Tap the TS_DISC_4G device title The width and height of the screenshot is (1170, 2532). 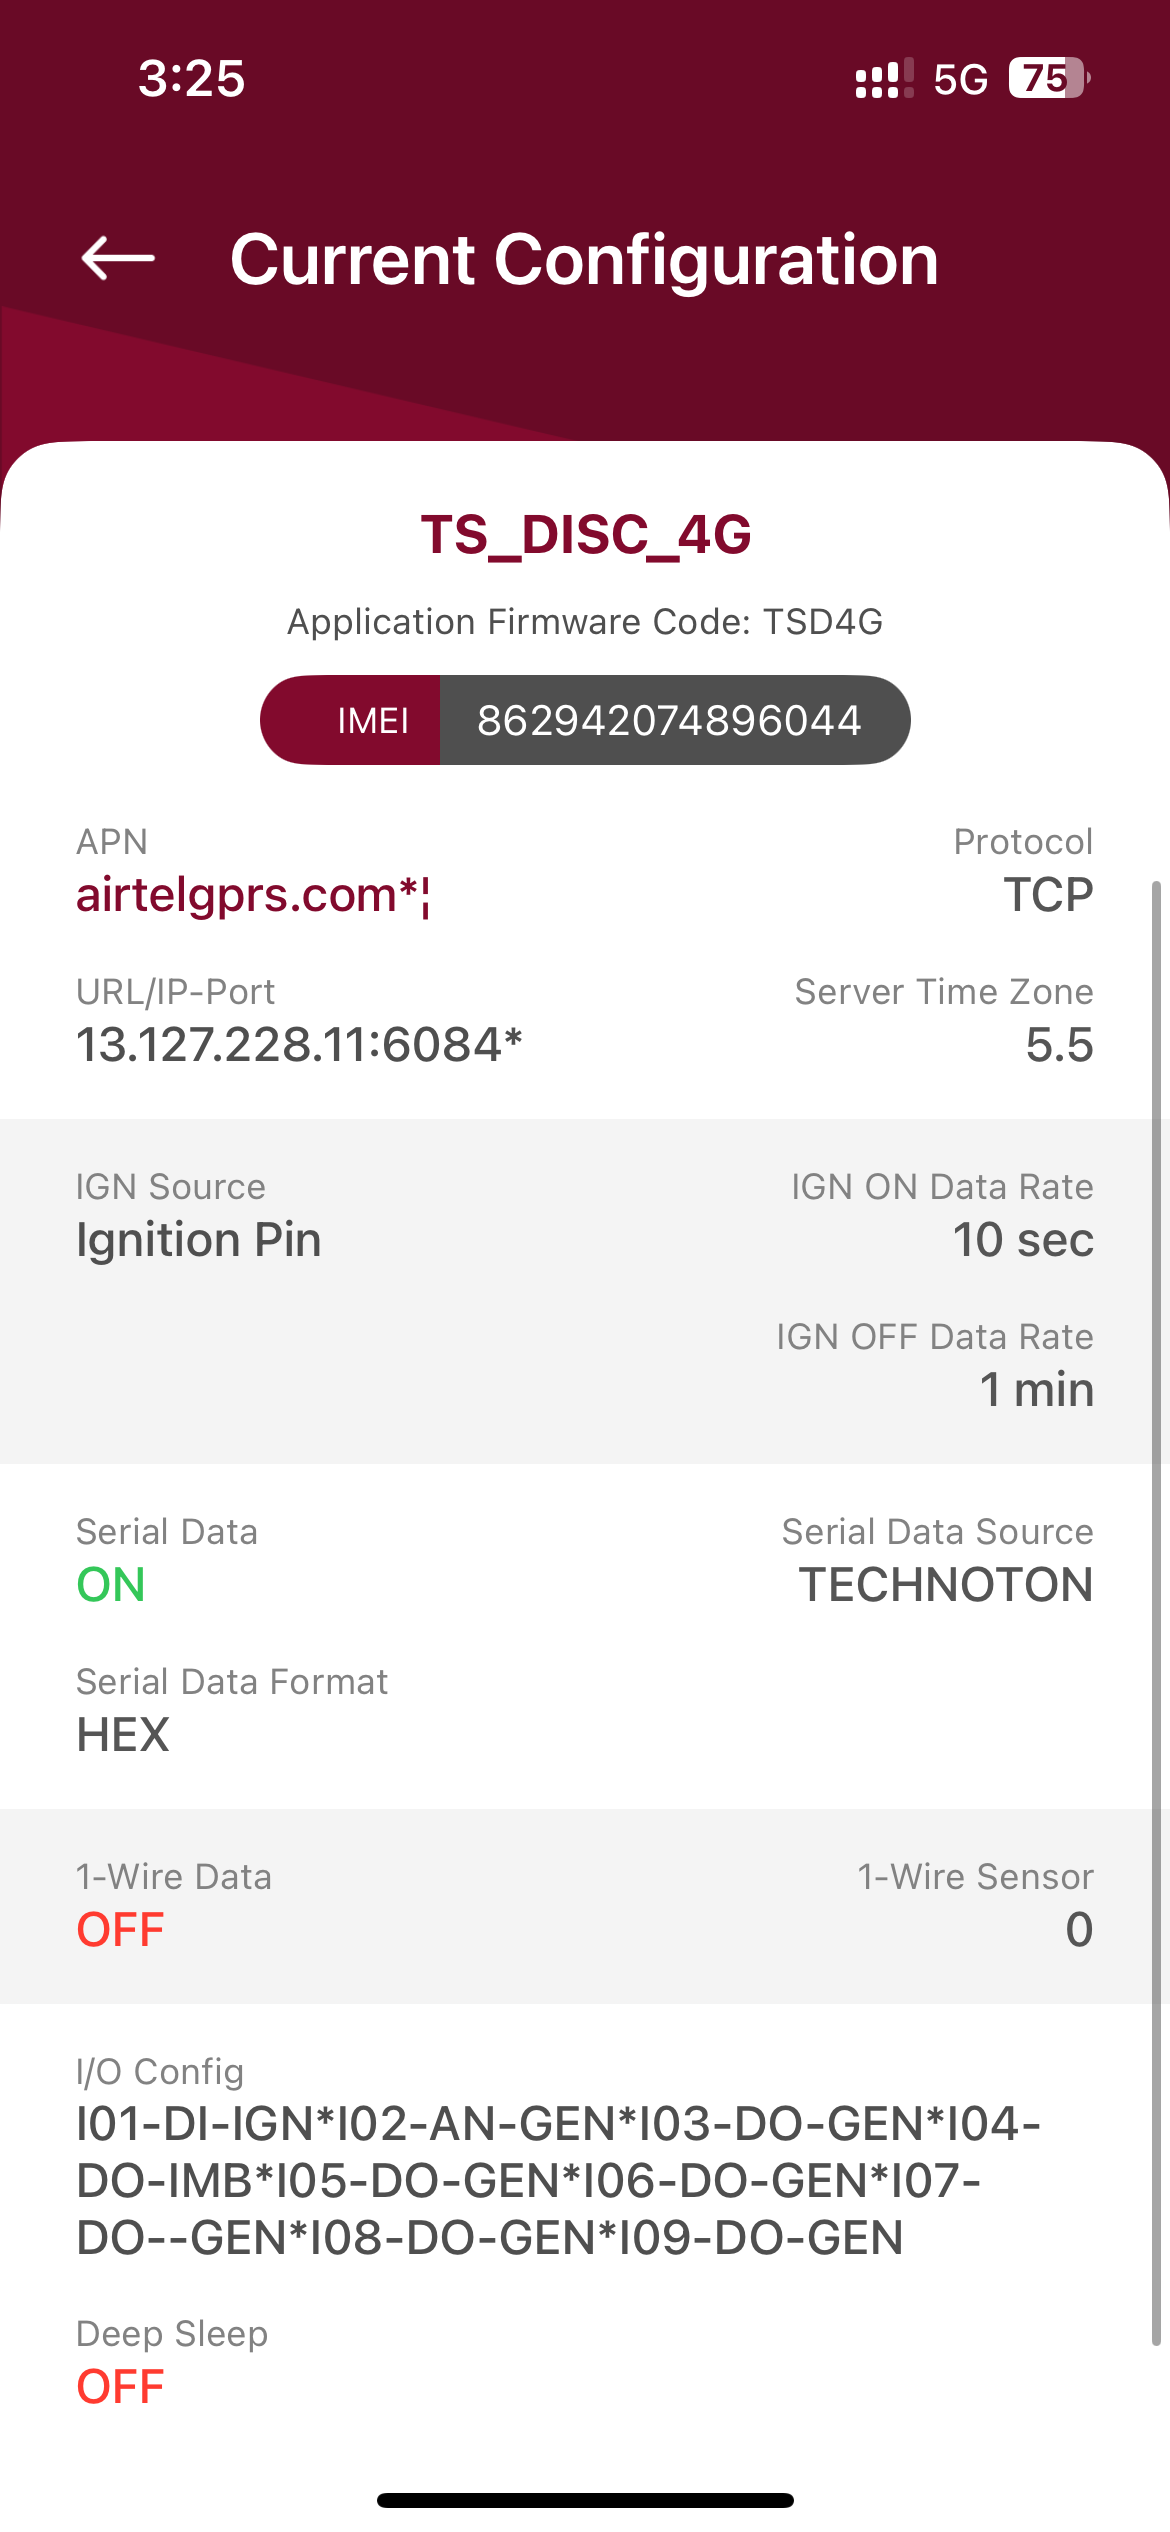pyautogui.click(x=585, y=534)
